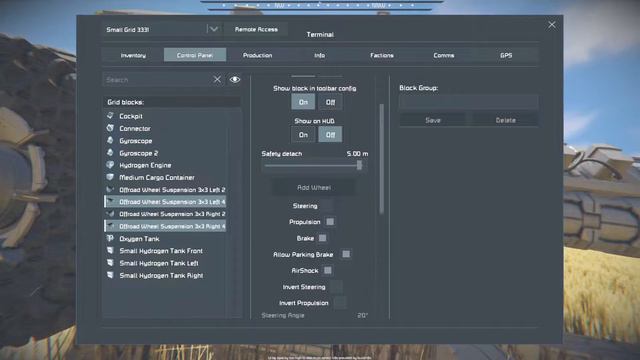Switch to the Control Panel tab

pyautogui.click(x=195, y=55)
